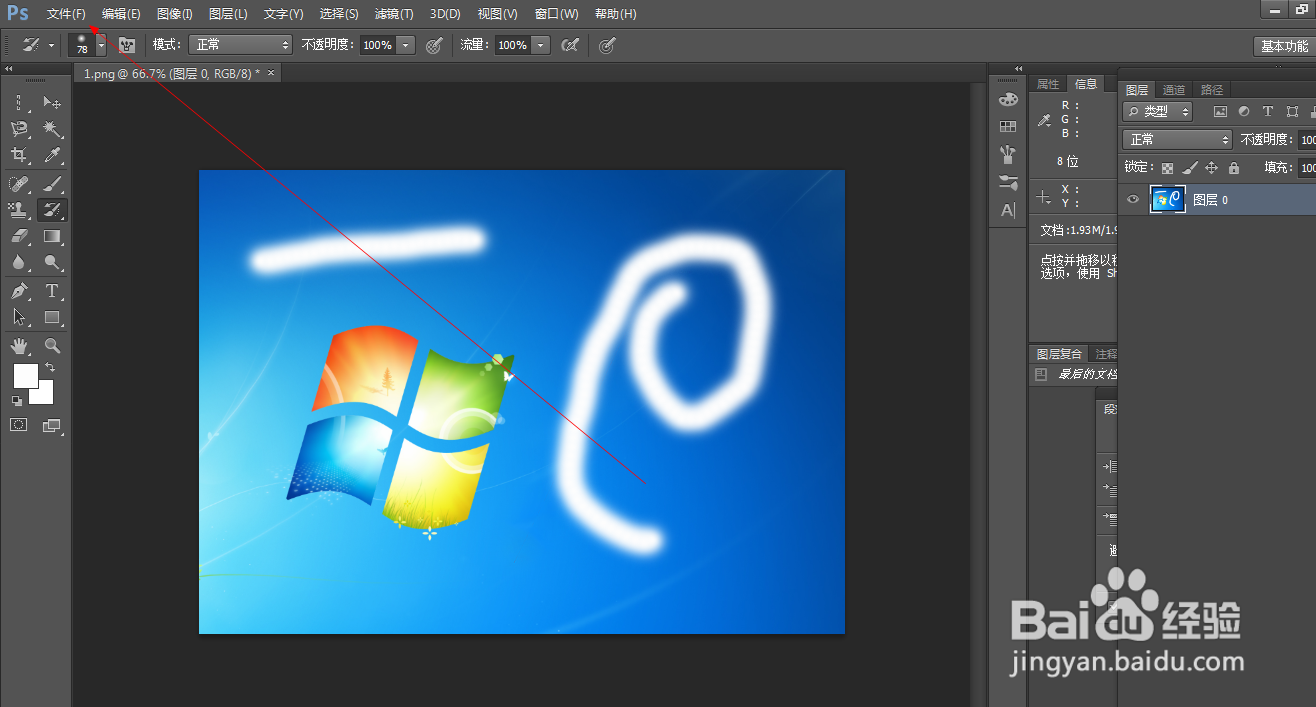This screenshot has width=1316, height=707.
Task: Select the Zoom tool
Action: [x=52, y=345]
